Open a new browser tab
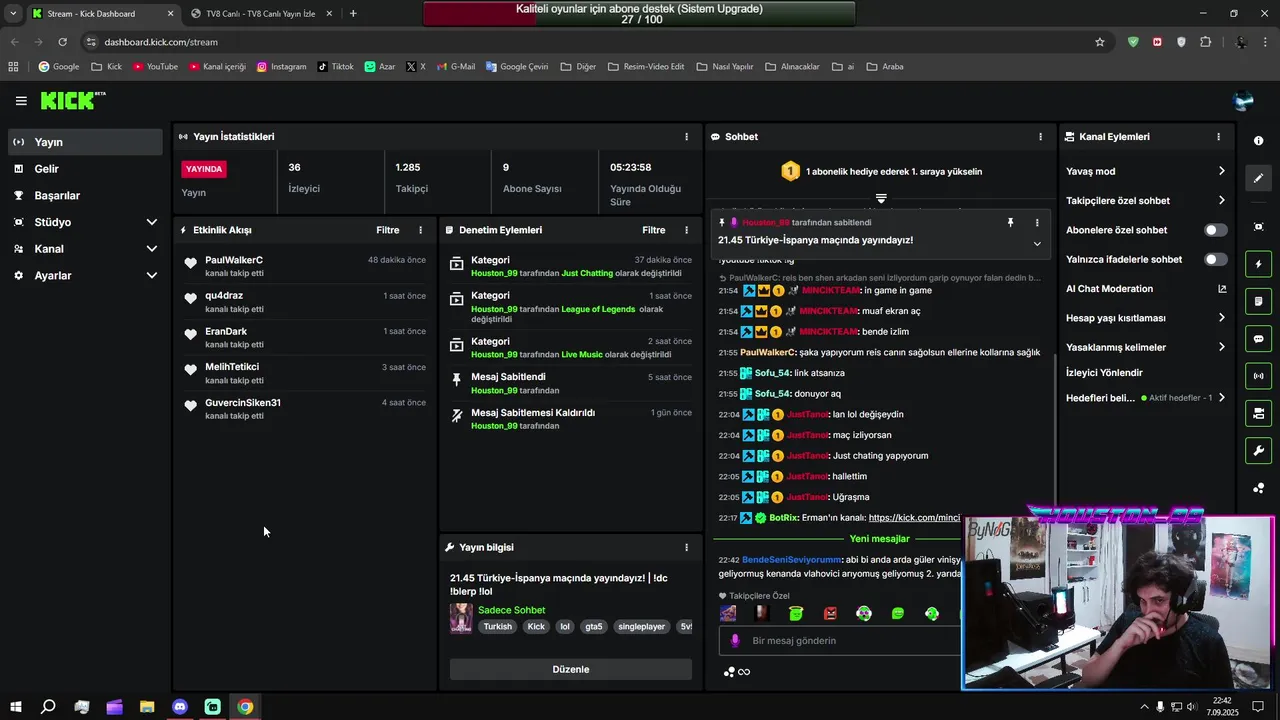 tap(353, 14)
